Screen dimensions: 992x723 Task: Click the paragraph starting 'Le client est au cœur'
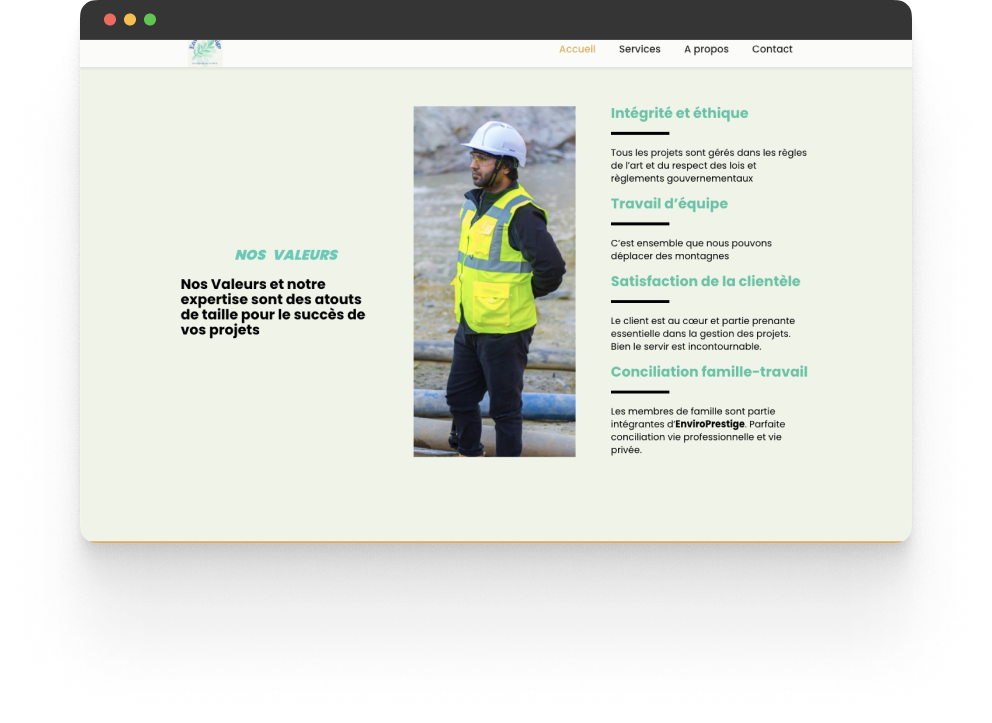702,334
